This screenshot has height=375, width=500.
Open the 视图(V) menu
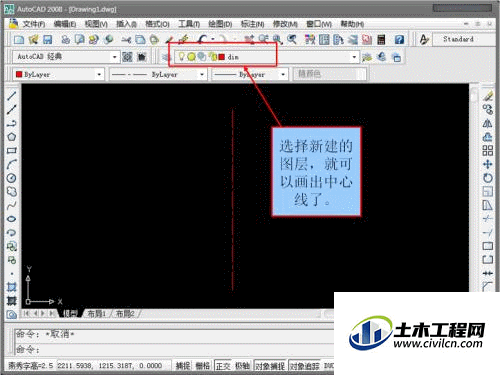tap(96, 24)
